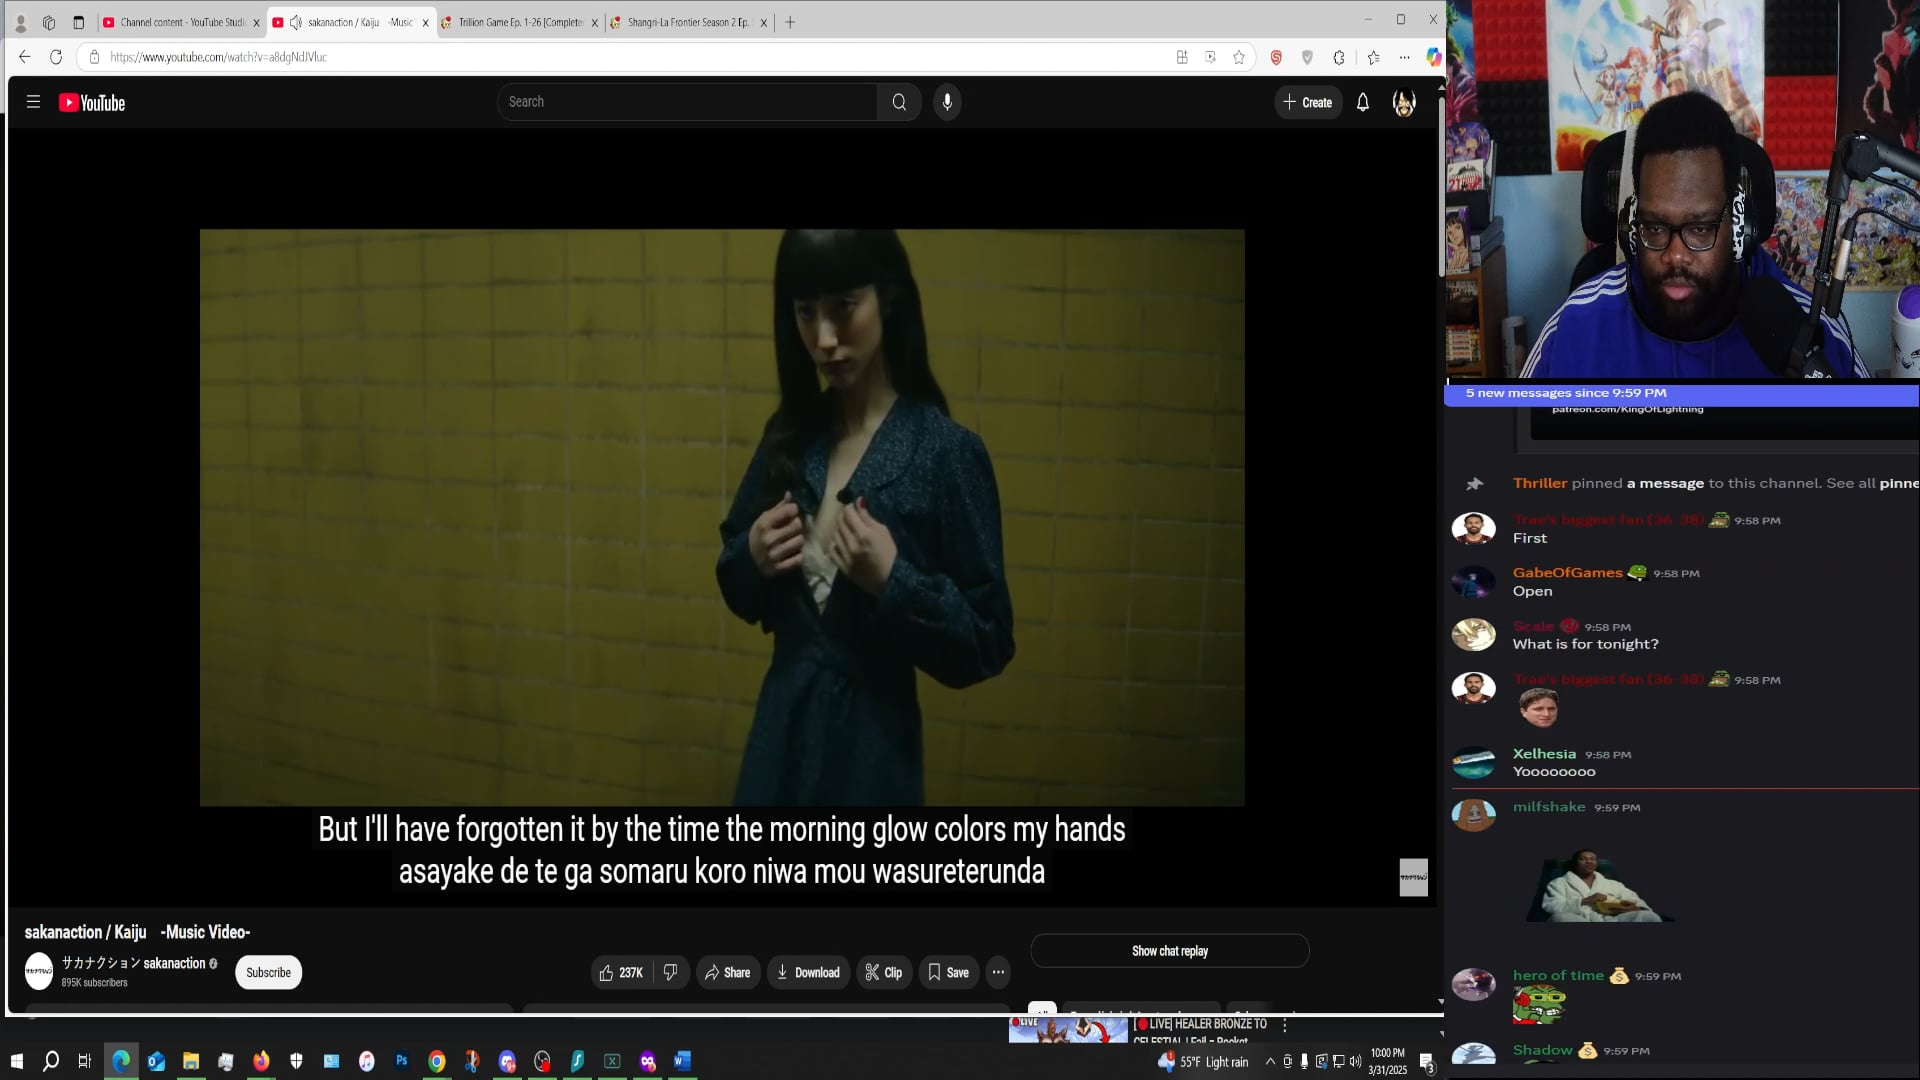Open the Windows Start menu
Viewport: 1920px width, 1080px height.
[16, 1061]
